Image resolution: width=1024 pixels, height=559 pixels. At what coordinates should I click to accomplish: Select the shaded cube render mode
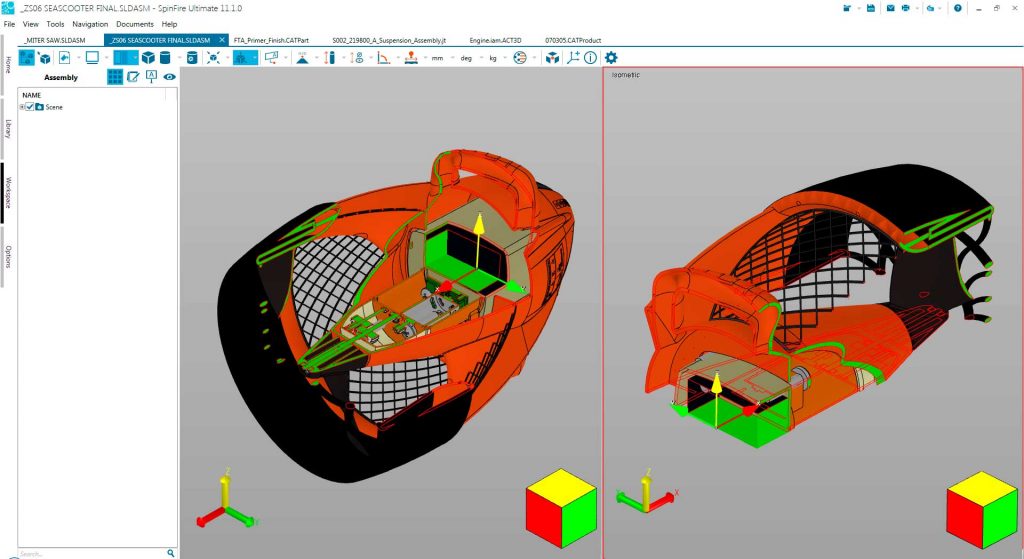coord(148,58)
